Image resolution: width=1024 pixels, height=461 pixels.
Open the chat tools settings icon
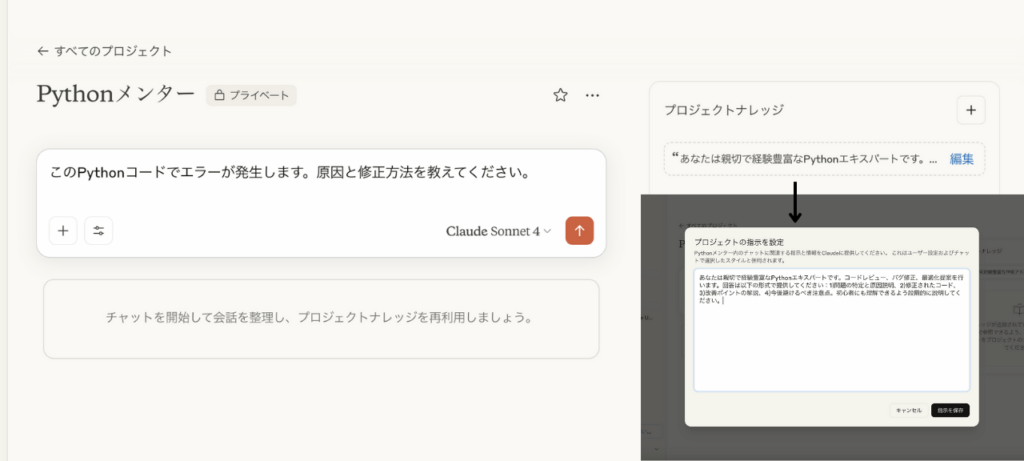pos(99,230)
